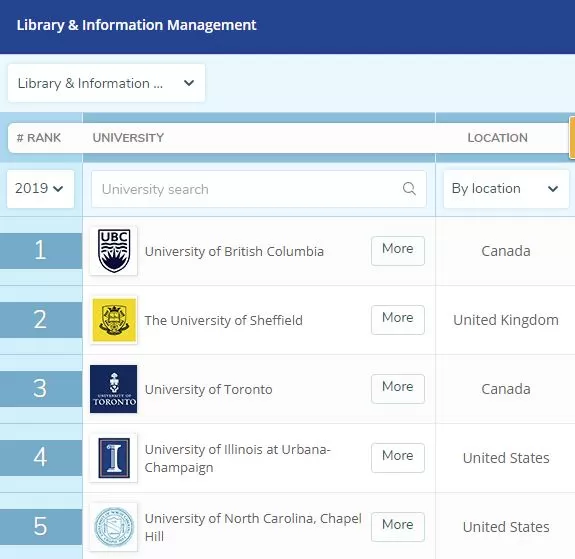Click More for The University of Sheffield
Screen dimensions: 575x559
[x=398, y=319]
